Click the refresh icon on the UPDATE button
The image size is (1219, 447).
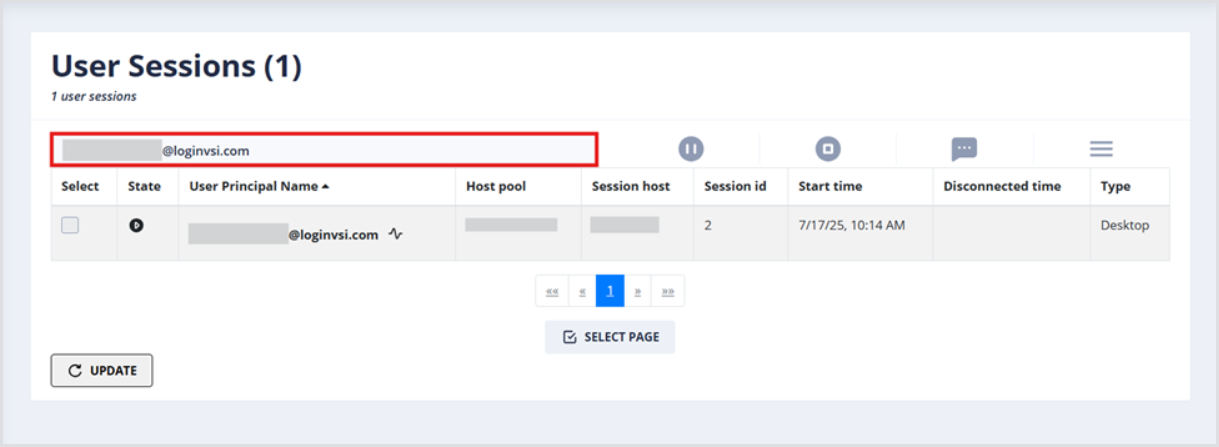coord(75,371)
